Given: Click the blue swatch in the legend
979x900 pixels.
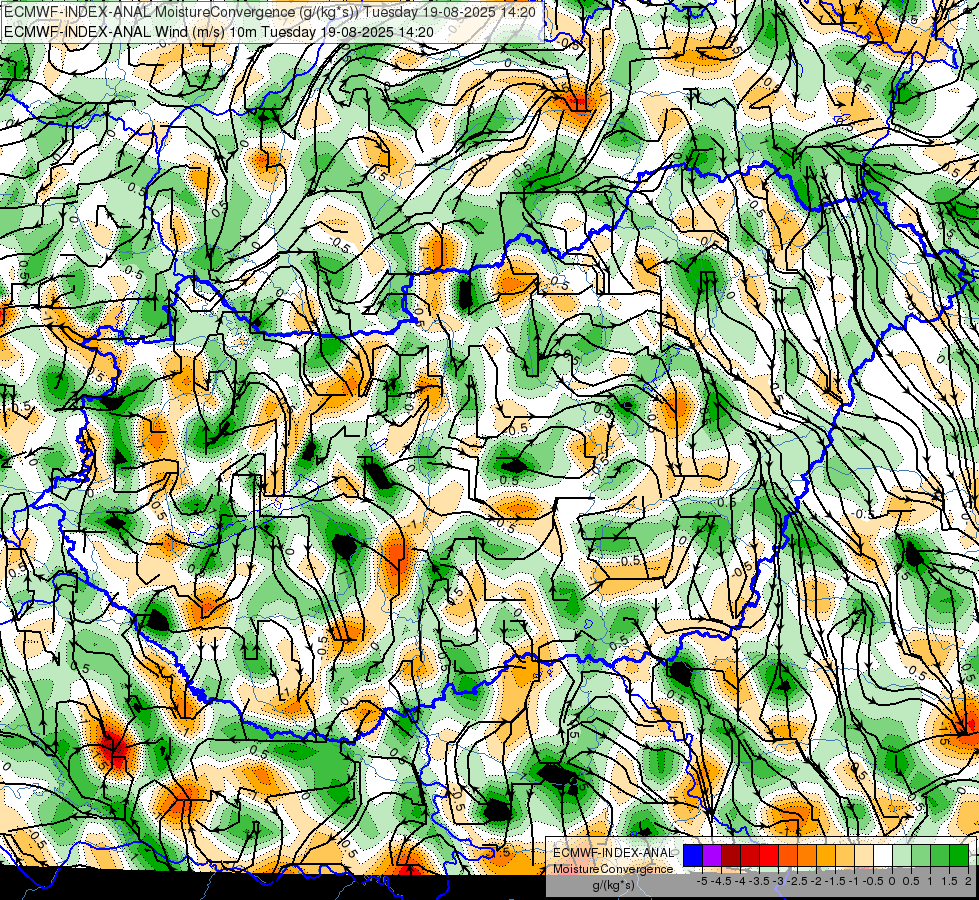Looking at the screenshot, I should 693,855.
